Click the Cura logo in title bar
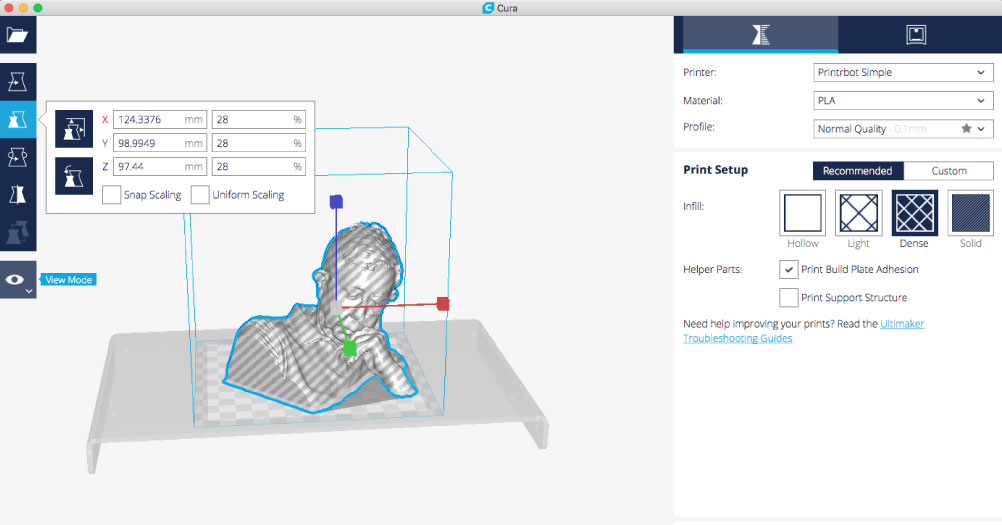Screen dimensions: 1002x525 pos(488,8)
